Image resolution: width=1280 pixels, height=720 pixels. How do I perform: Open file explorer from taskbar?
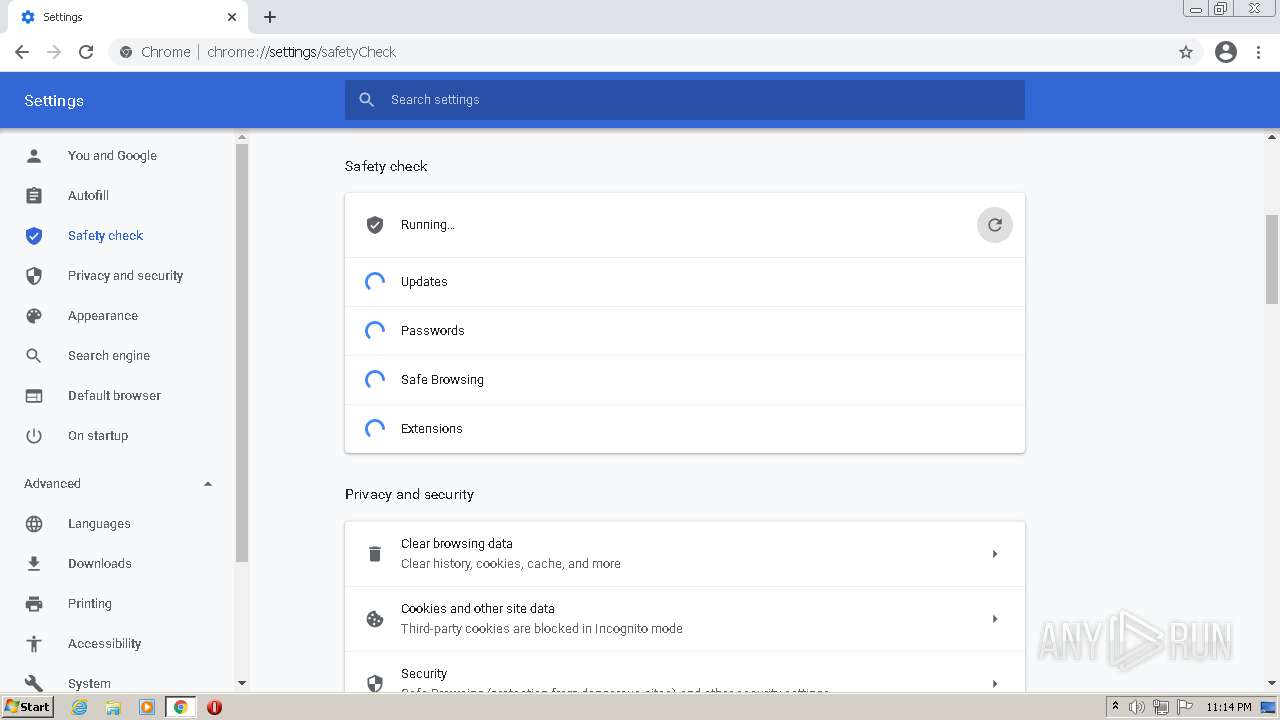113,707
